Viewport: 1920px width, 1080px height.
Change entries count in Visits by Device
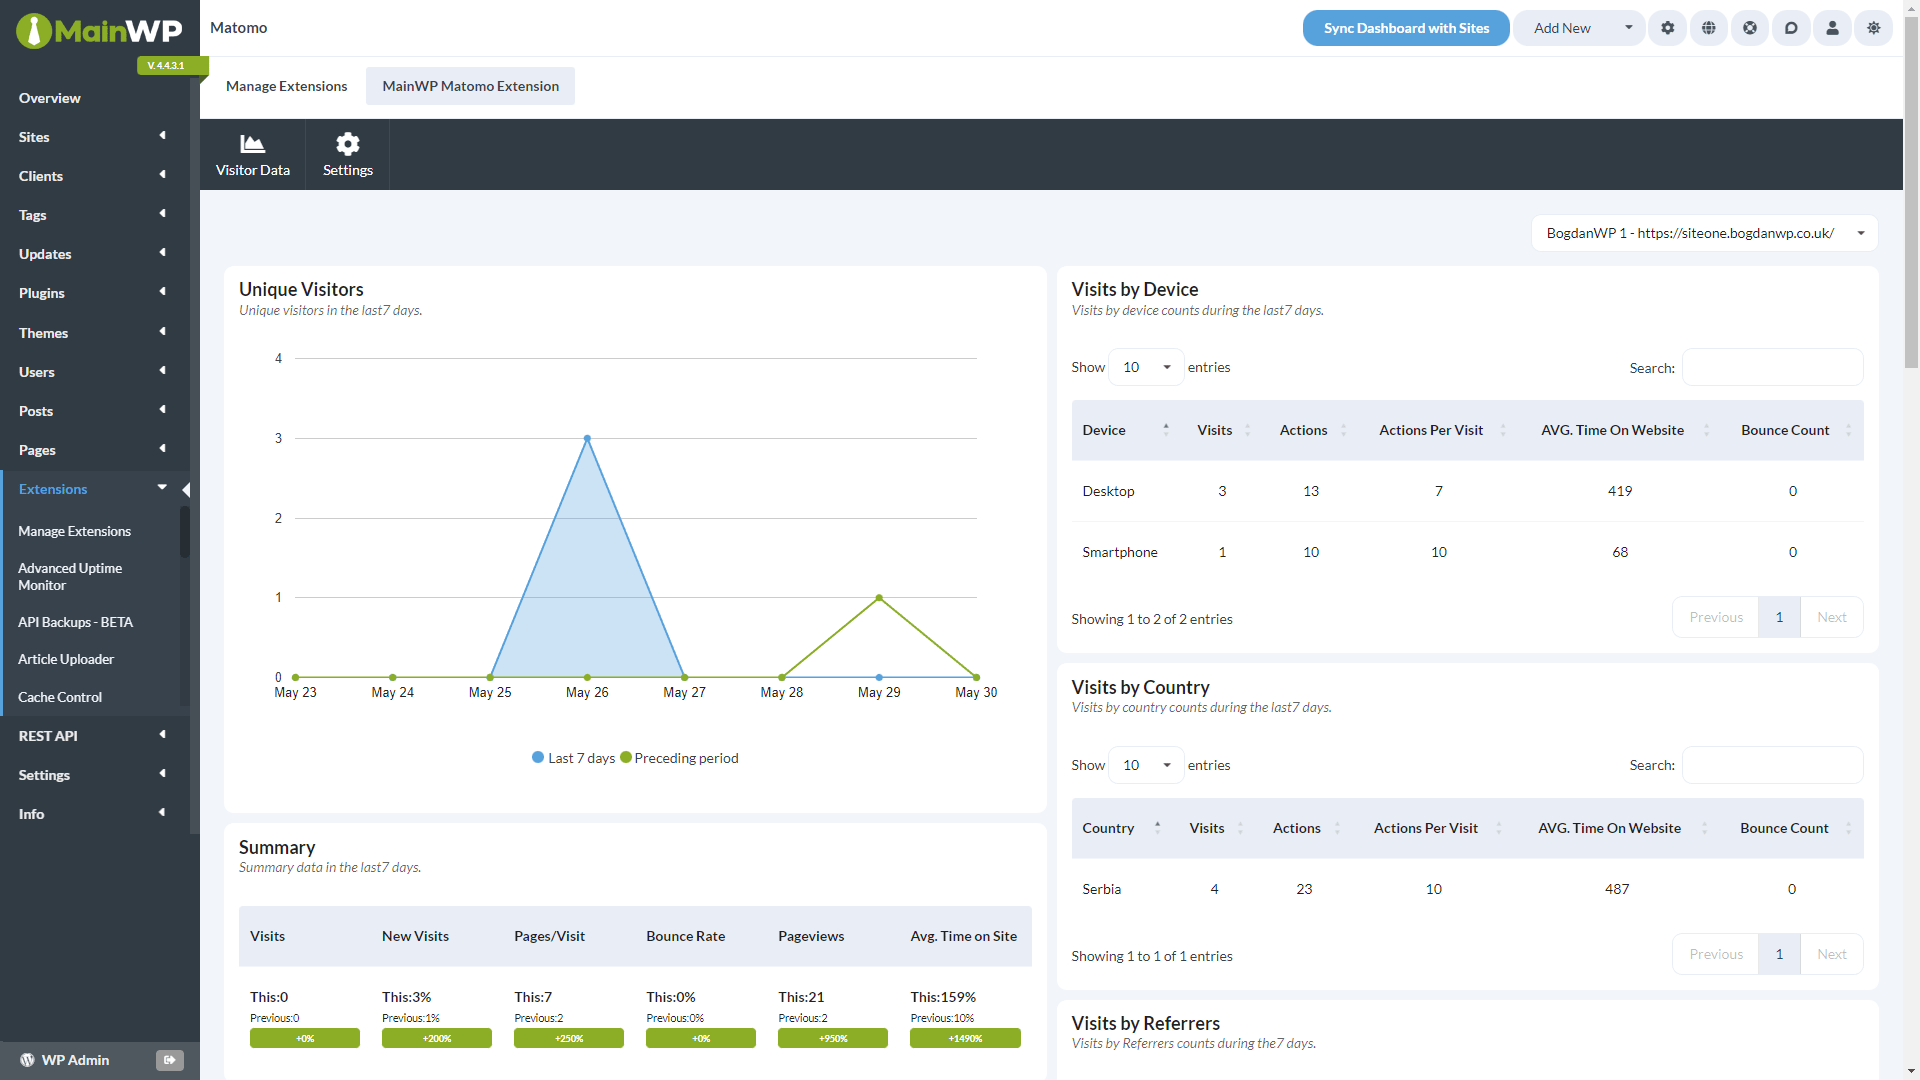1146,367
